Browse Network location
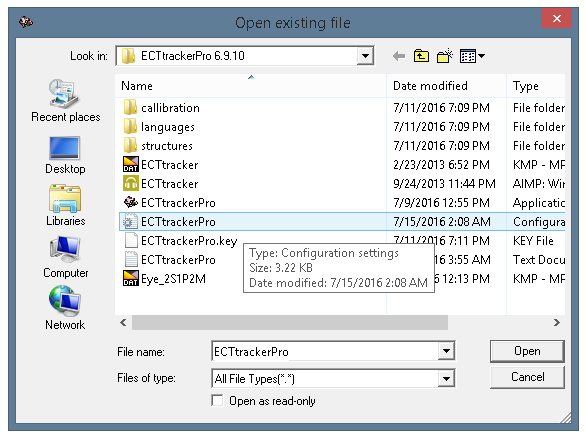Image resolution: width=586 pixels, height=438 pixels. coord(65,308)
